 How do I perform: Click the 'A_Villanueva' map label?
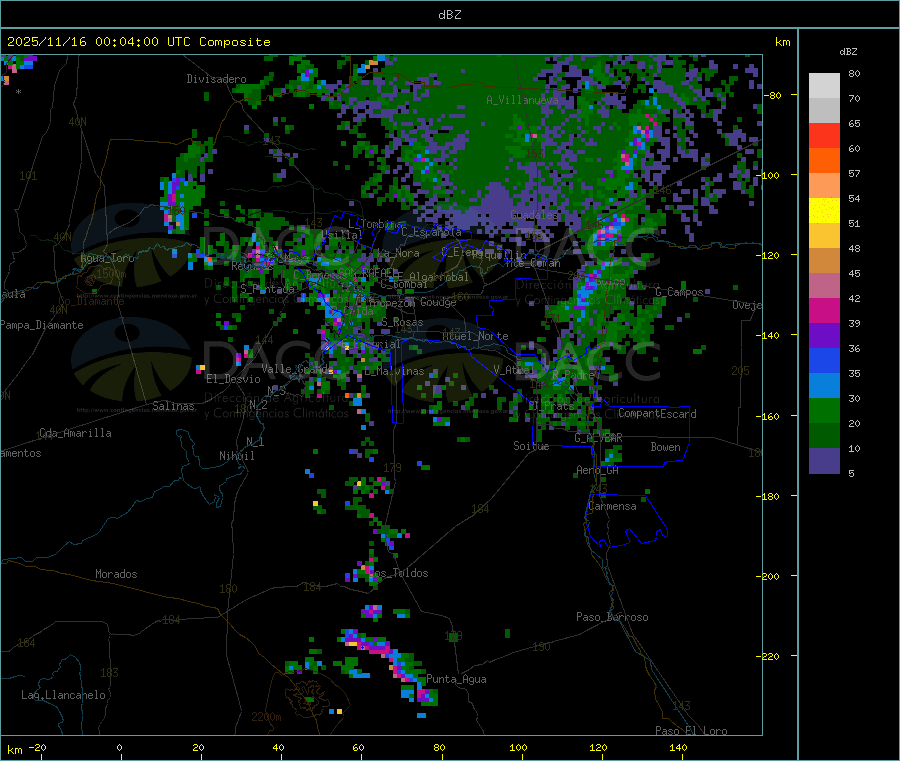pos(522,100)
